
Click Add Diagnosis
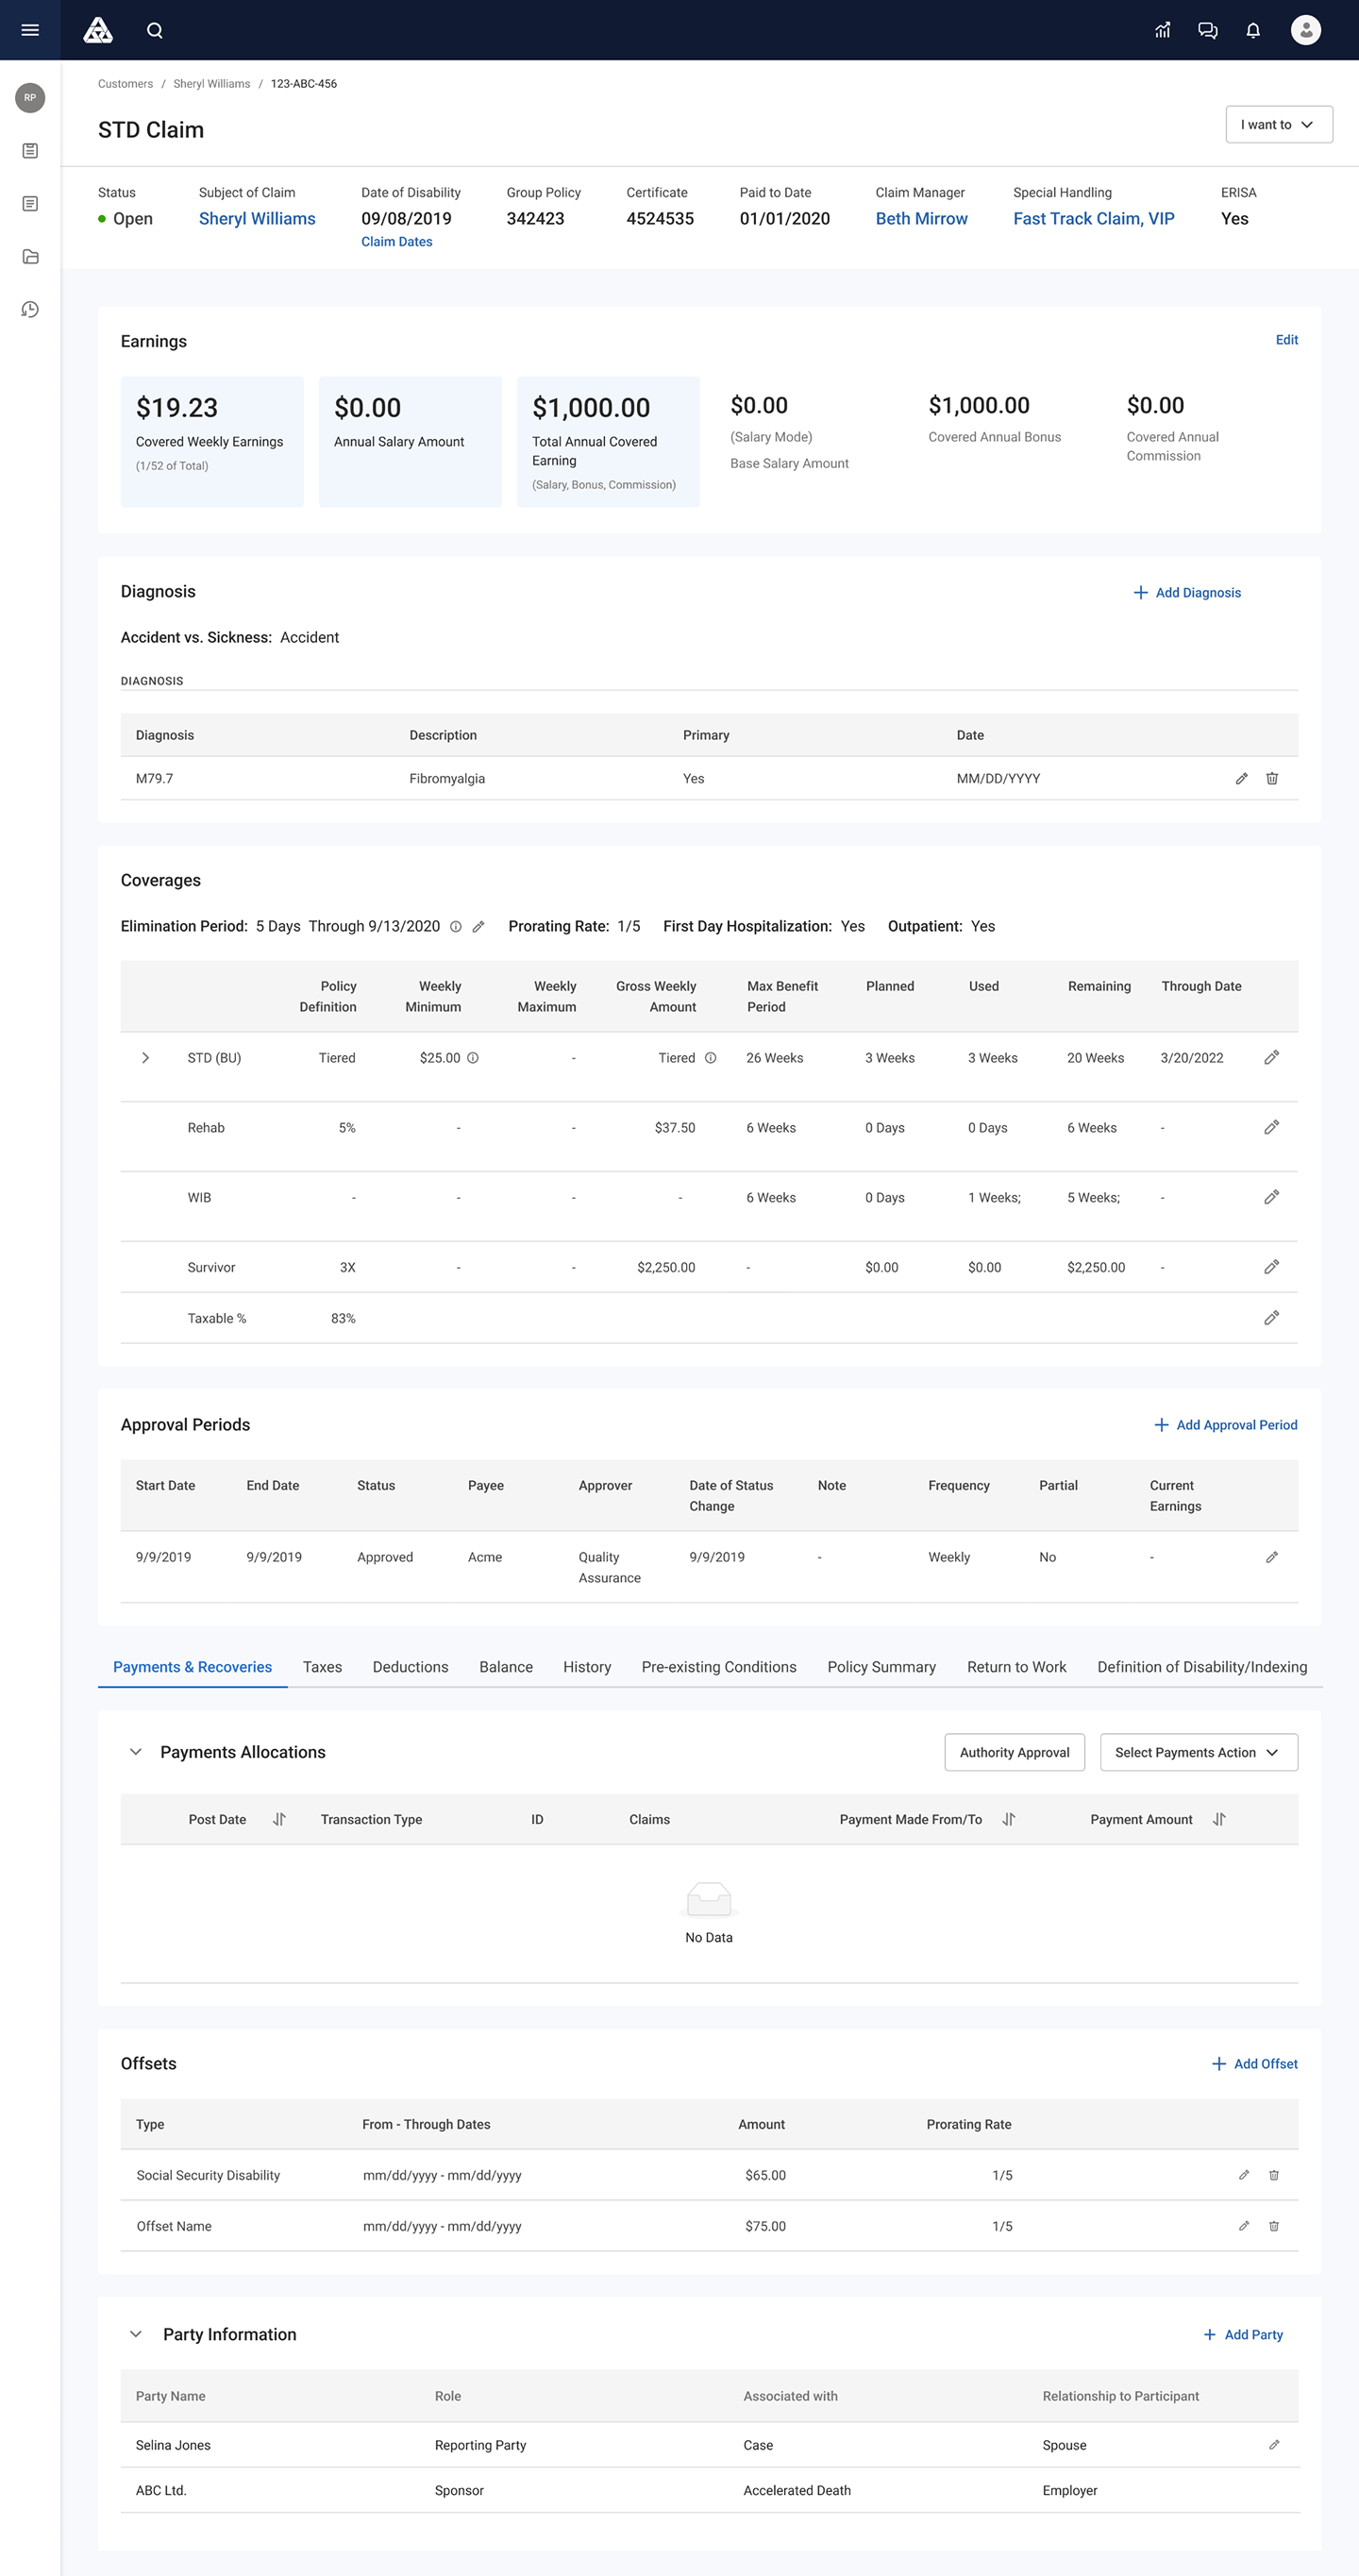click(1187, 593)
